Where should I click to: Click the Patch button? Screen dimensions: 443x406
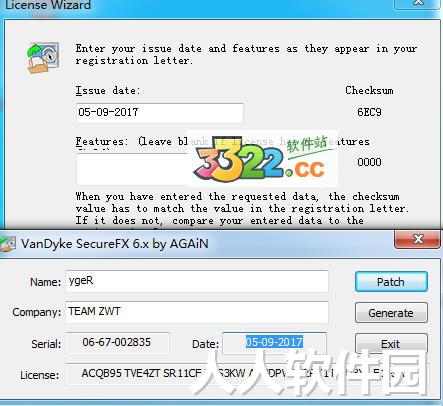(x=391, y=282)
